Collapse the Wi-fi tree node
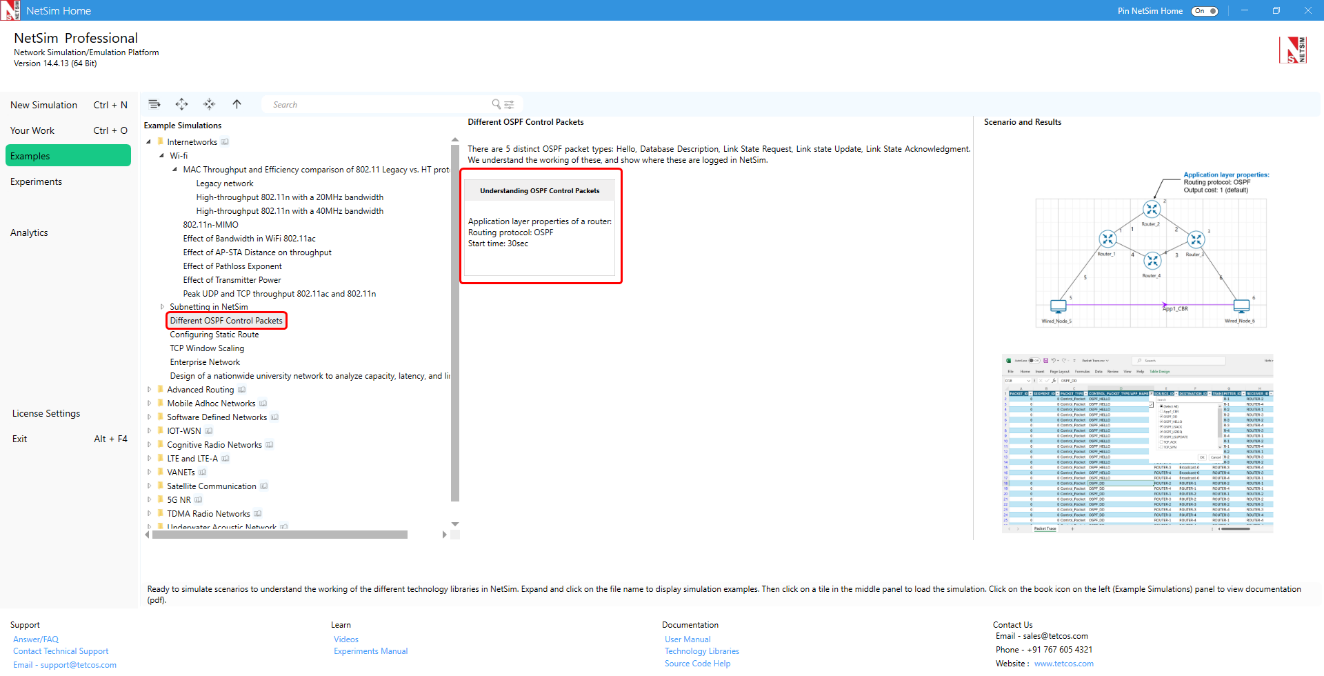The height and width of the screenshot is (676, 1324). [x=162, y=156]
